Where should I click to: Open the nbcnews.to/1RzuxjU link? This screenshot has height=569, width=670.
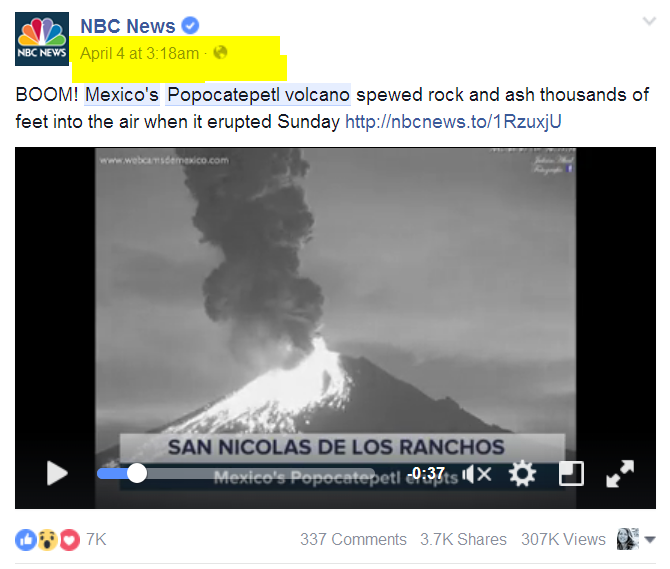coord(453,122)
